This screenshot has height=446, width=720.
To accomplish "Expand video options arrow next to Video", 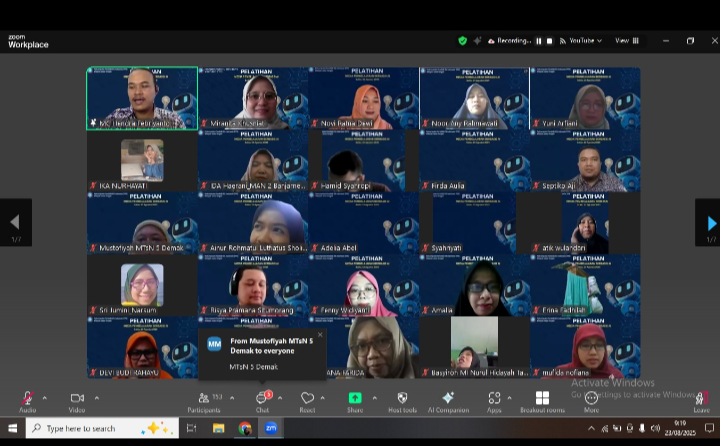I will (96, 398).
